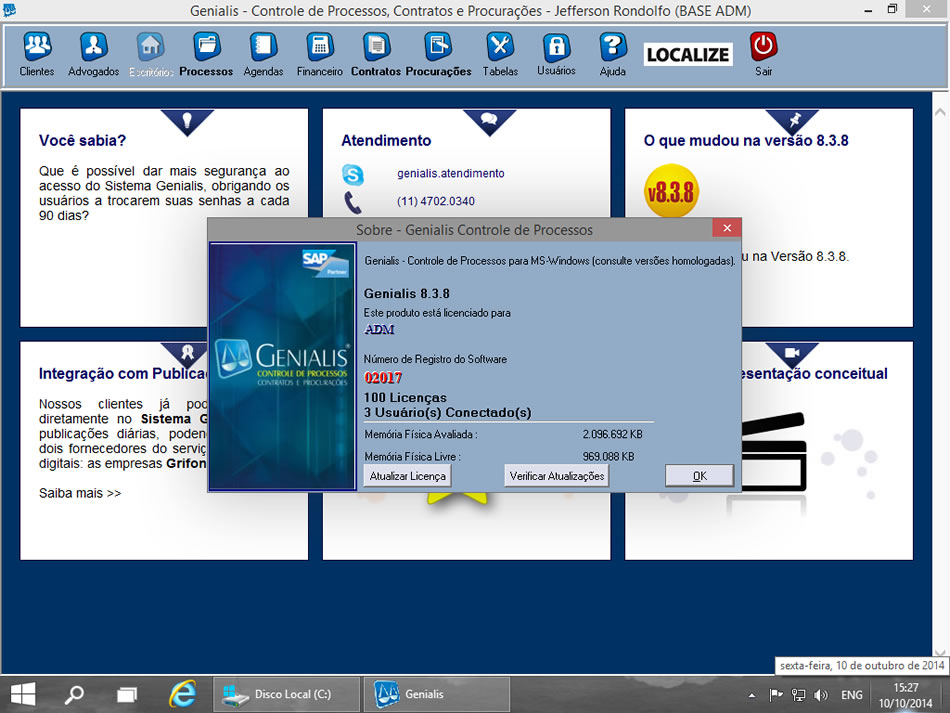
Task: Click the Task View taskbar icon
Action: (127, 694)
